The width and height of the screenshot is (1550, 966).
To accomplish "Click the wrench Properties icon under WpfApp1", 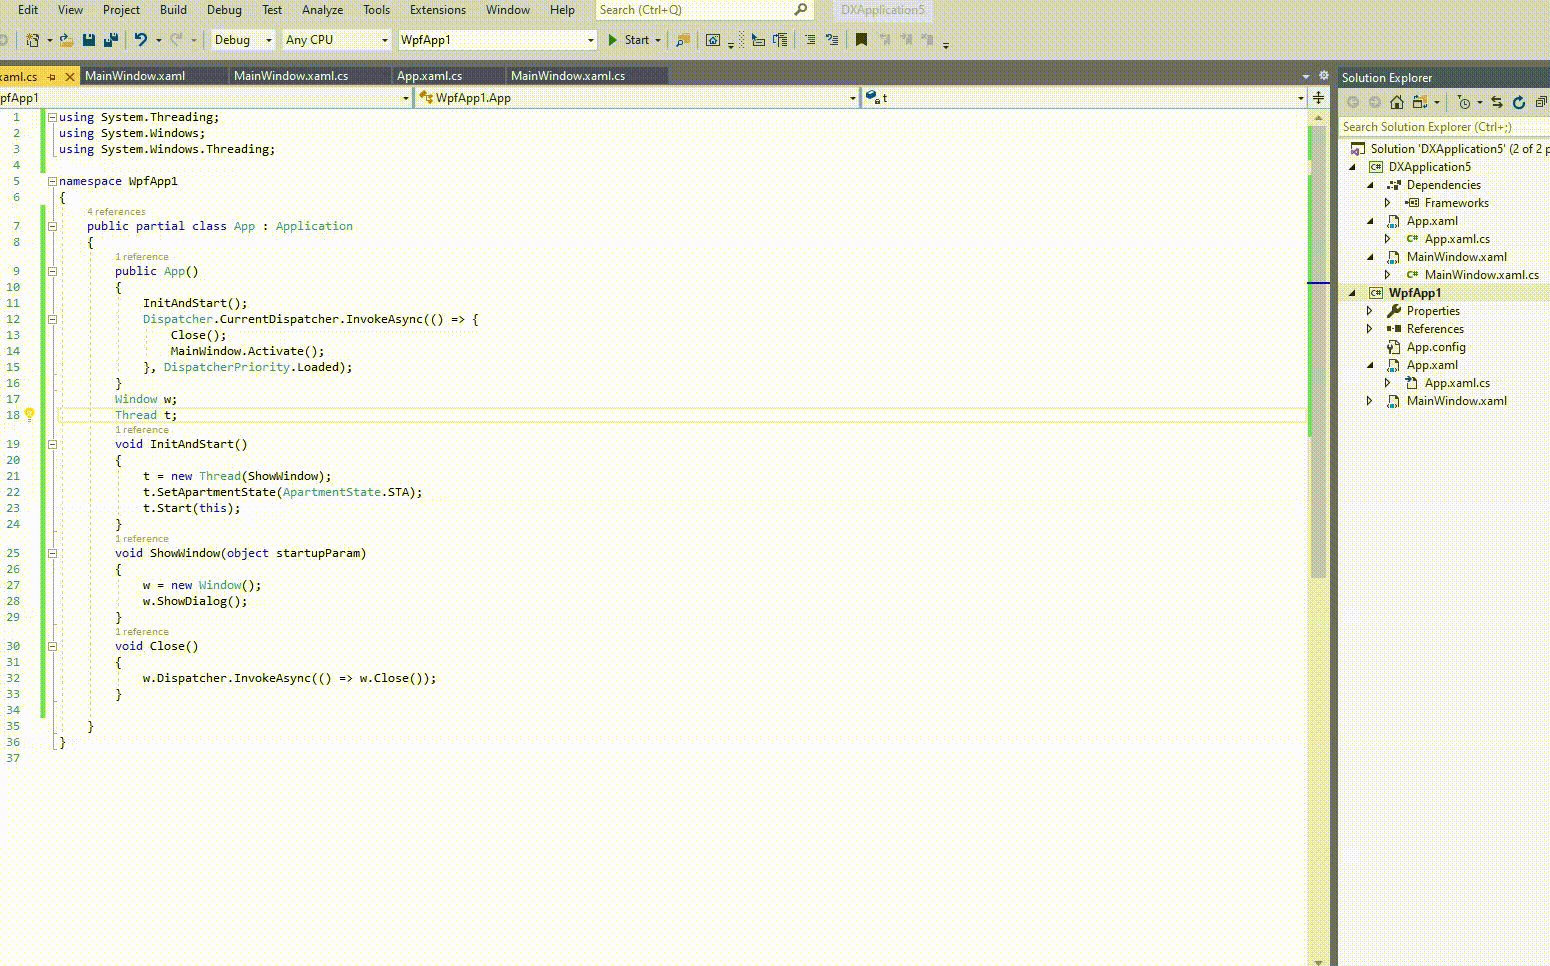I will (x=1394, y=311).
